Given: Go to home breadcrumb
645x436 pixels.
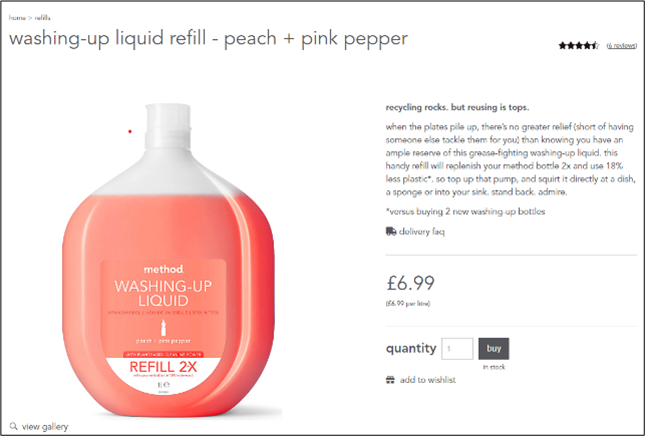Looking at the screenshot, I should click(x=17, y=18).
